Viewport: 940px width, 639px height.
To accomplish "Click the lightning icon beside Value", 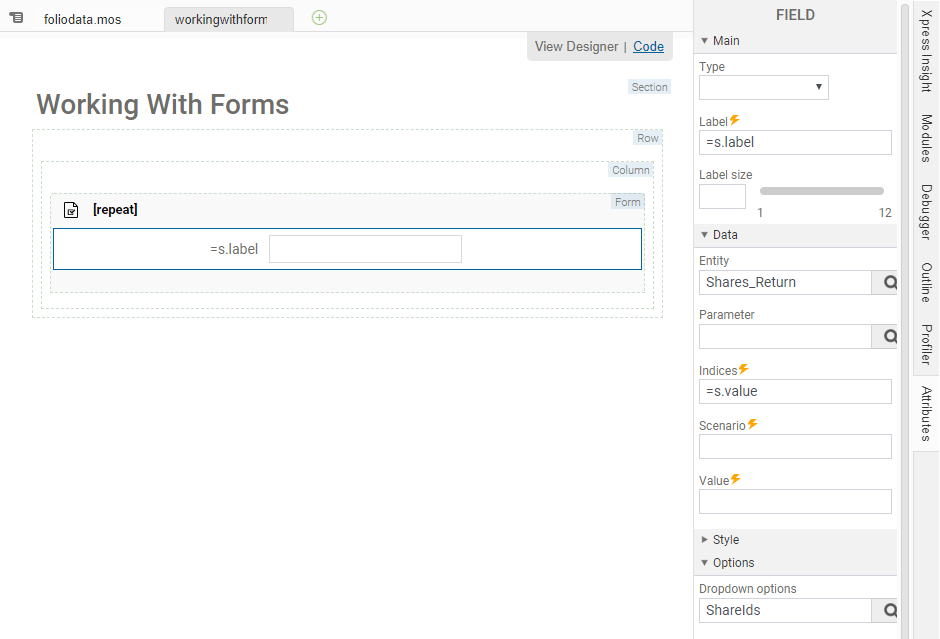I will (736, 480).
